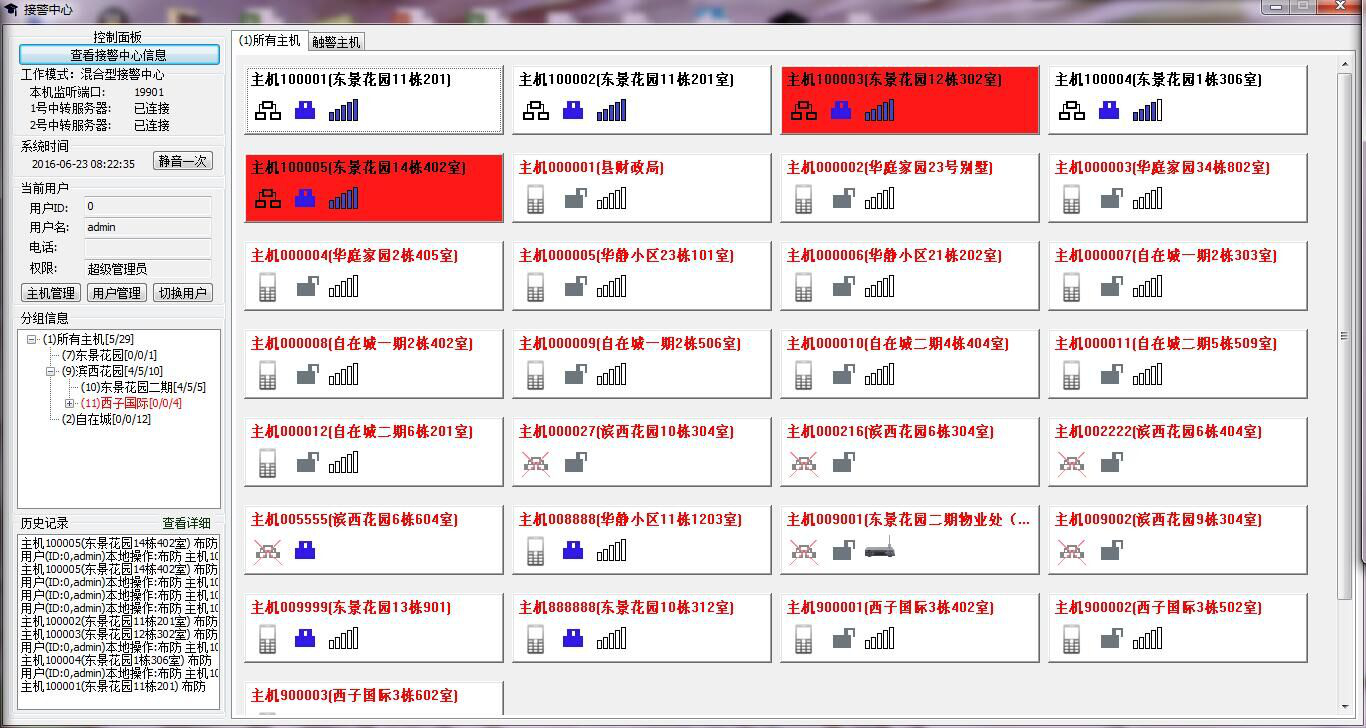Click blue lock on host 100004 card
This screenshot has height=728, width=1366.
tap(1109, 110)
